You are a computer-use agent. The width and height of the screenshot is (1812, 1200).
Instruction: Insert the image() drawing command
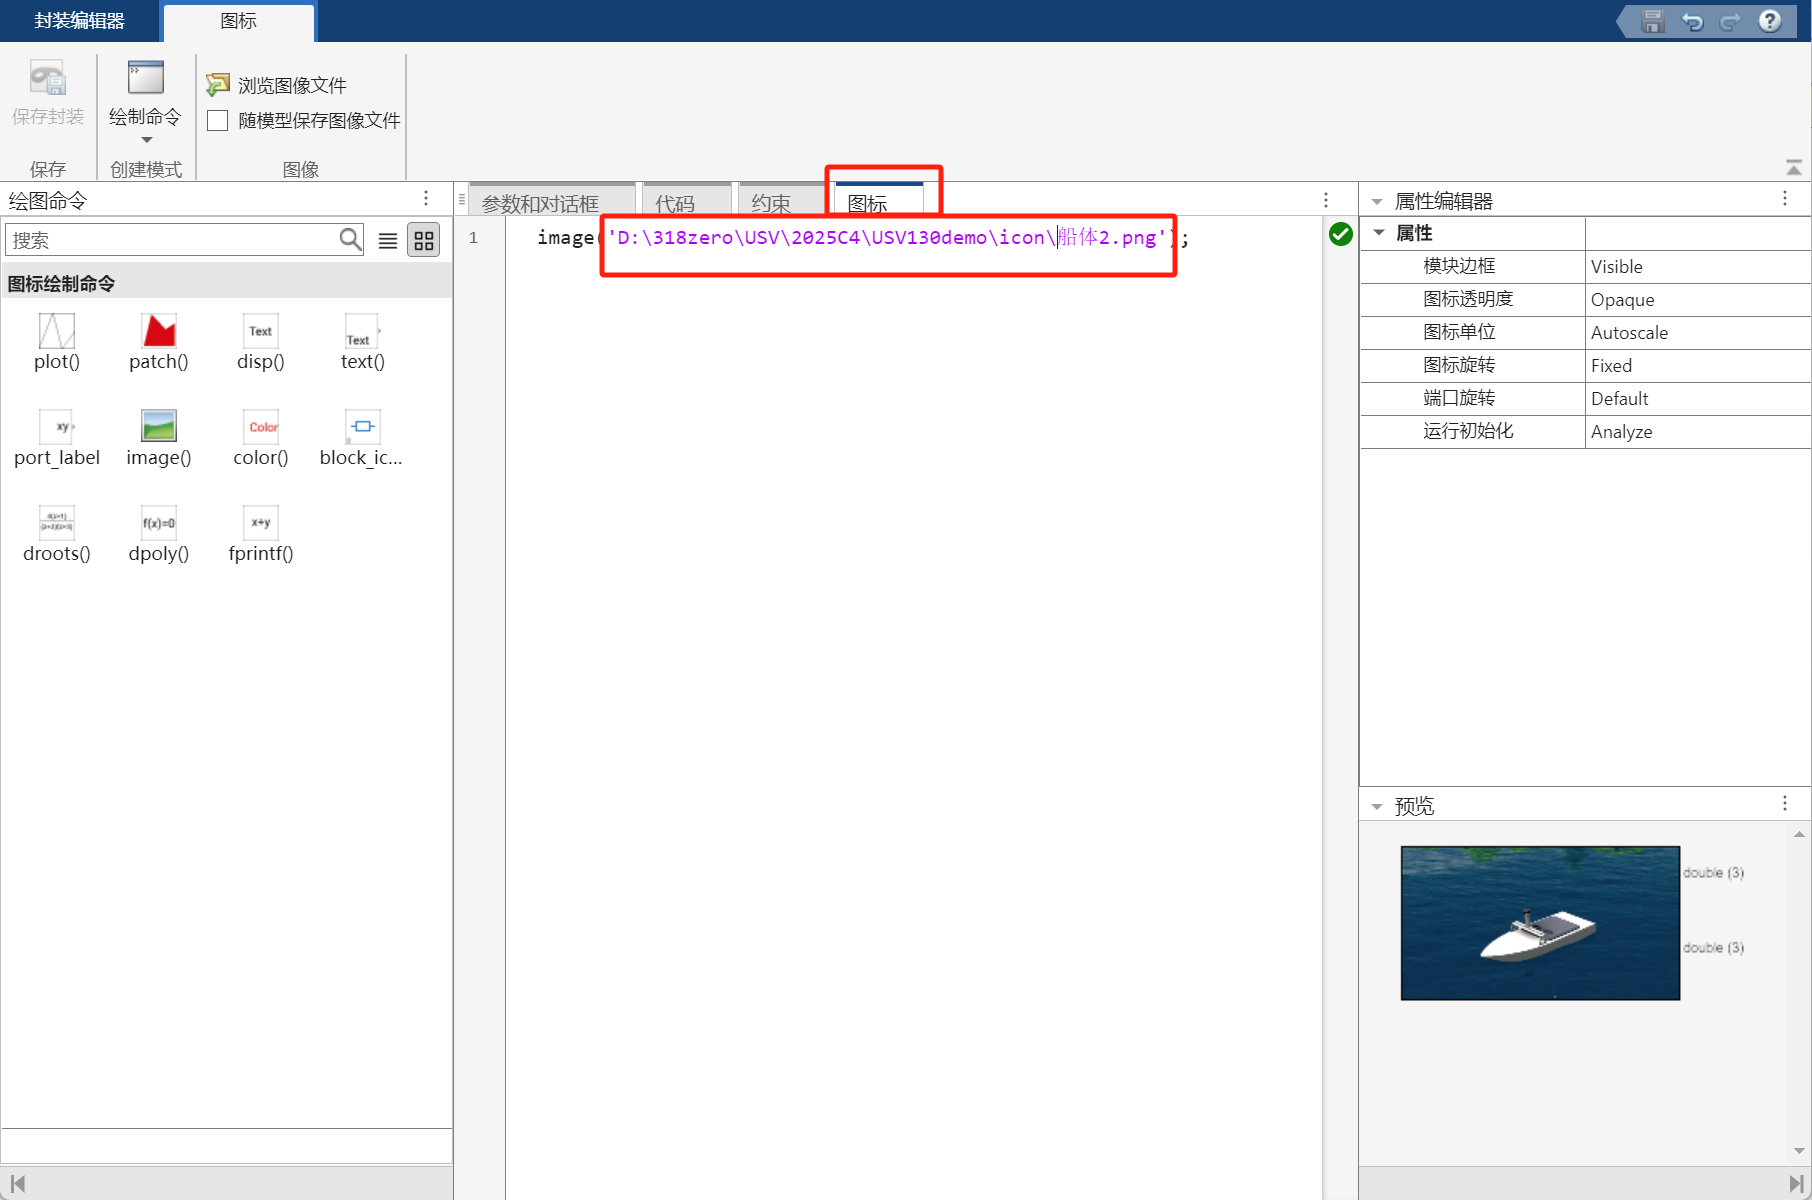coord(158,428)
